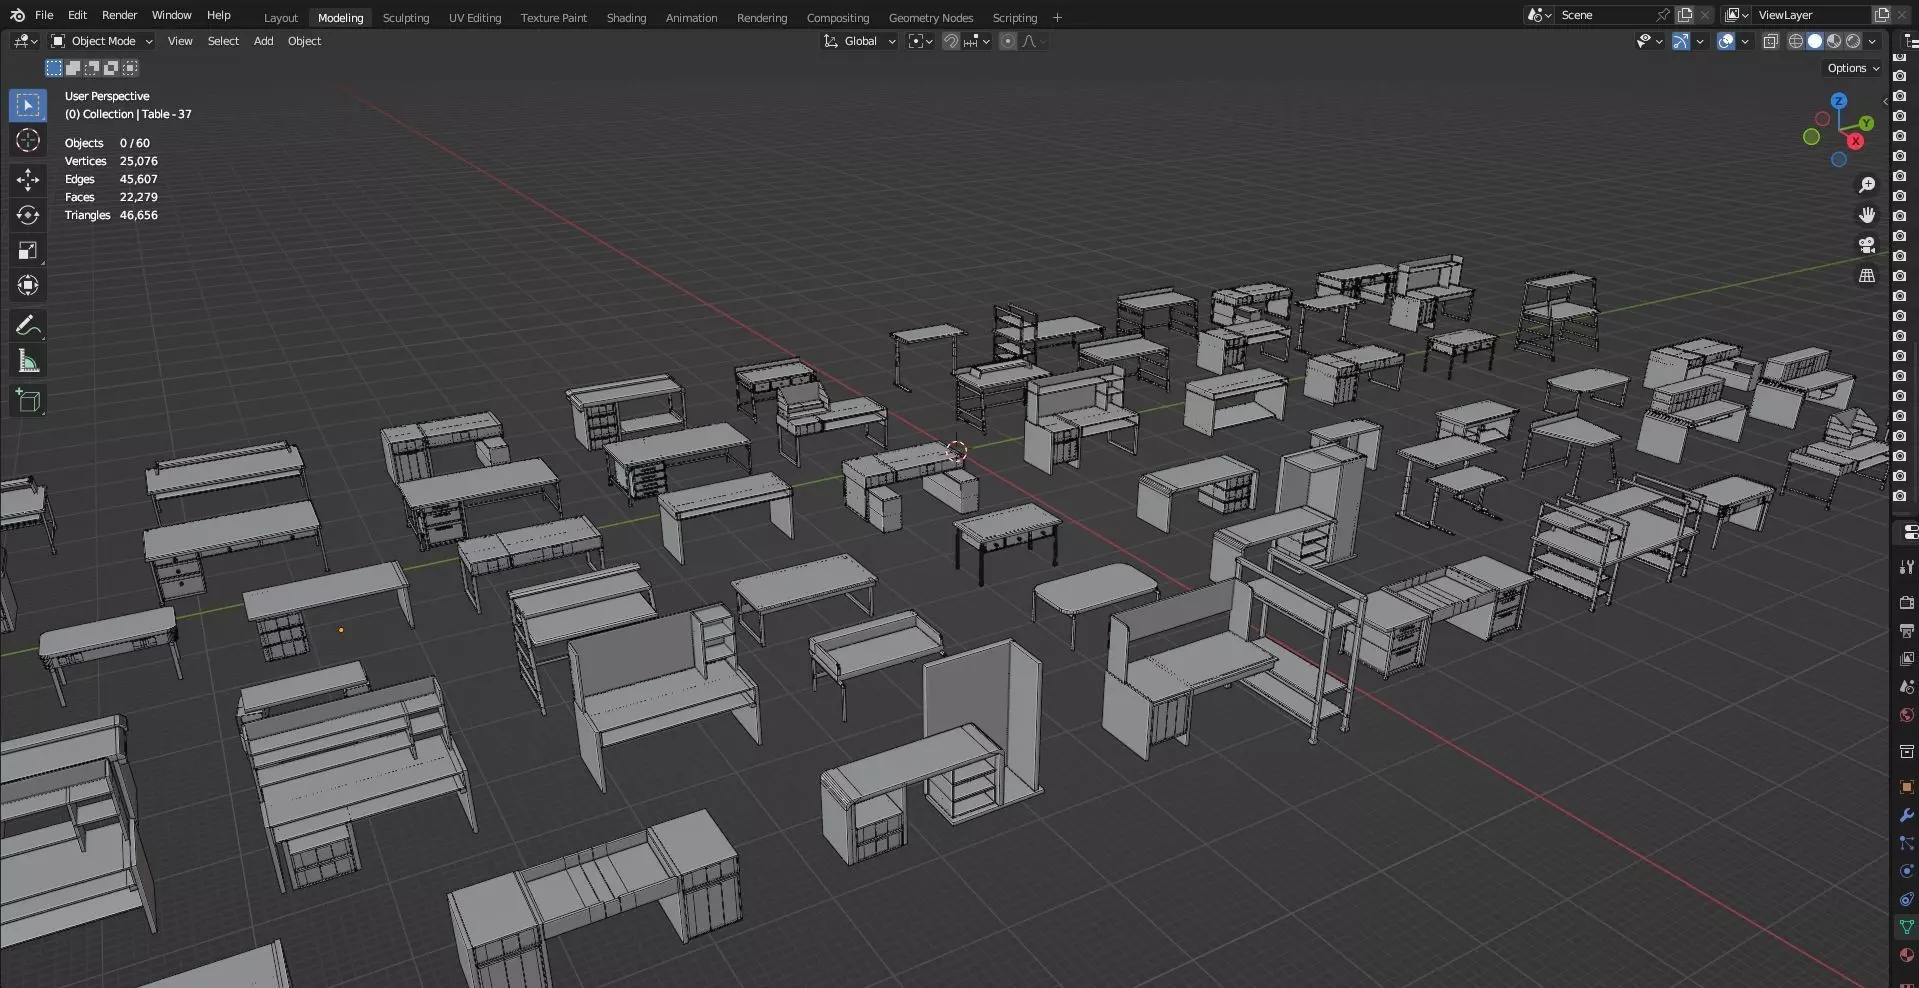Select the Annotate pencil tool
The height and width of the screenshot is (988, 1919).
click(28, 326)
